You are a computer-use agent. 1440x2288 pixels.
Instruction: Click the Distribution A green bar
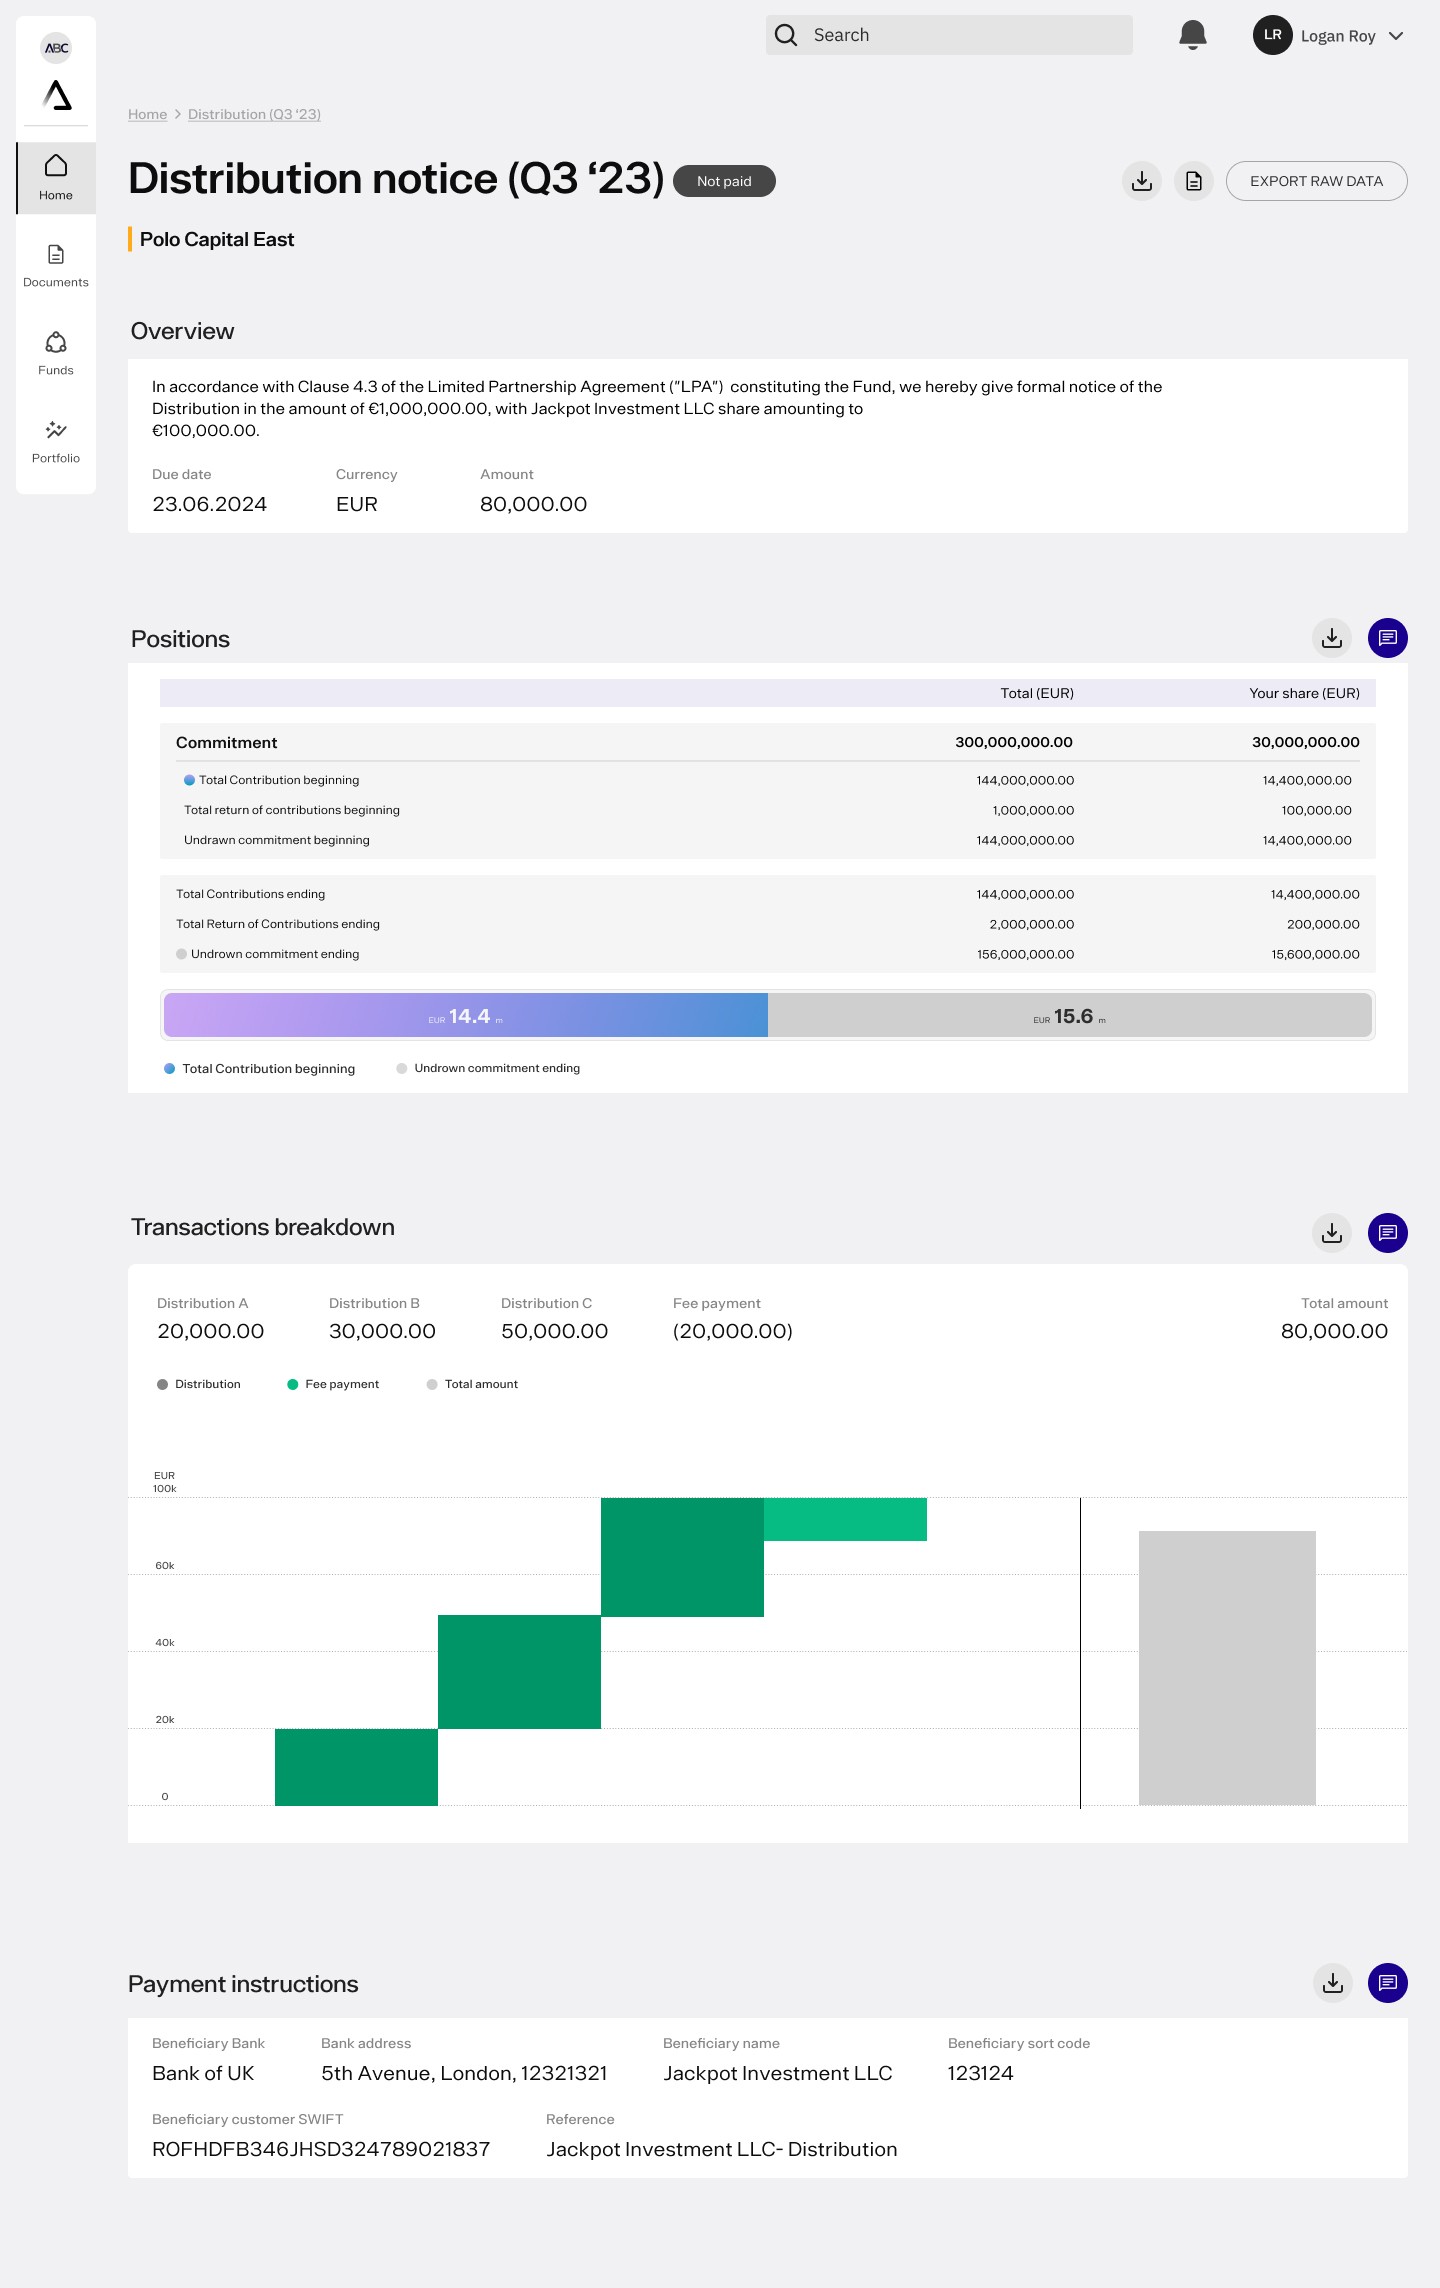click(x=356, y=1767)
